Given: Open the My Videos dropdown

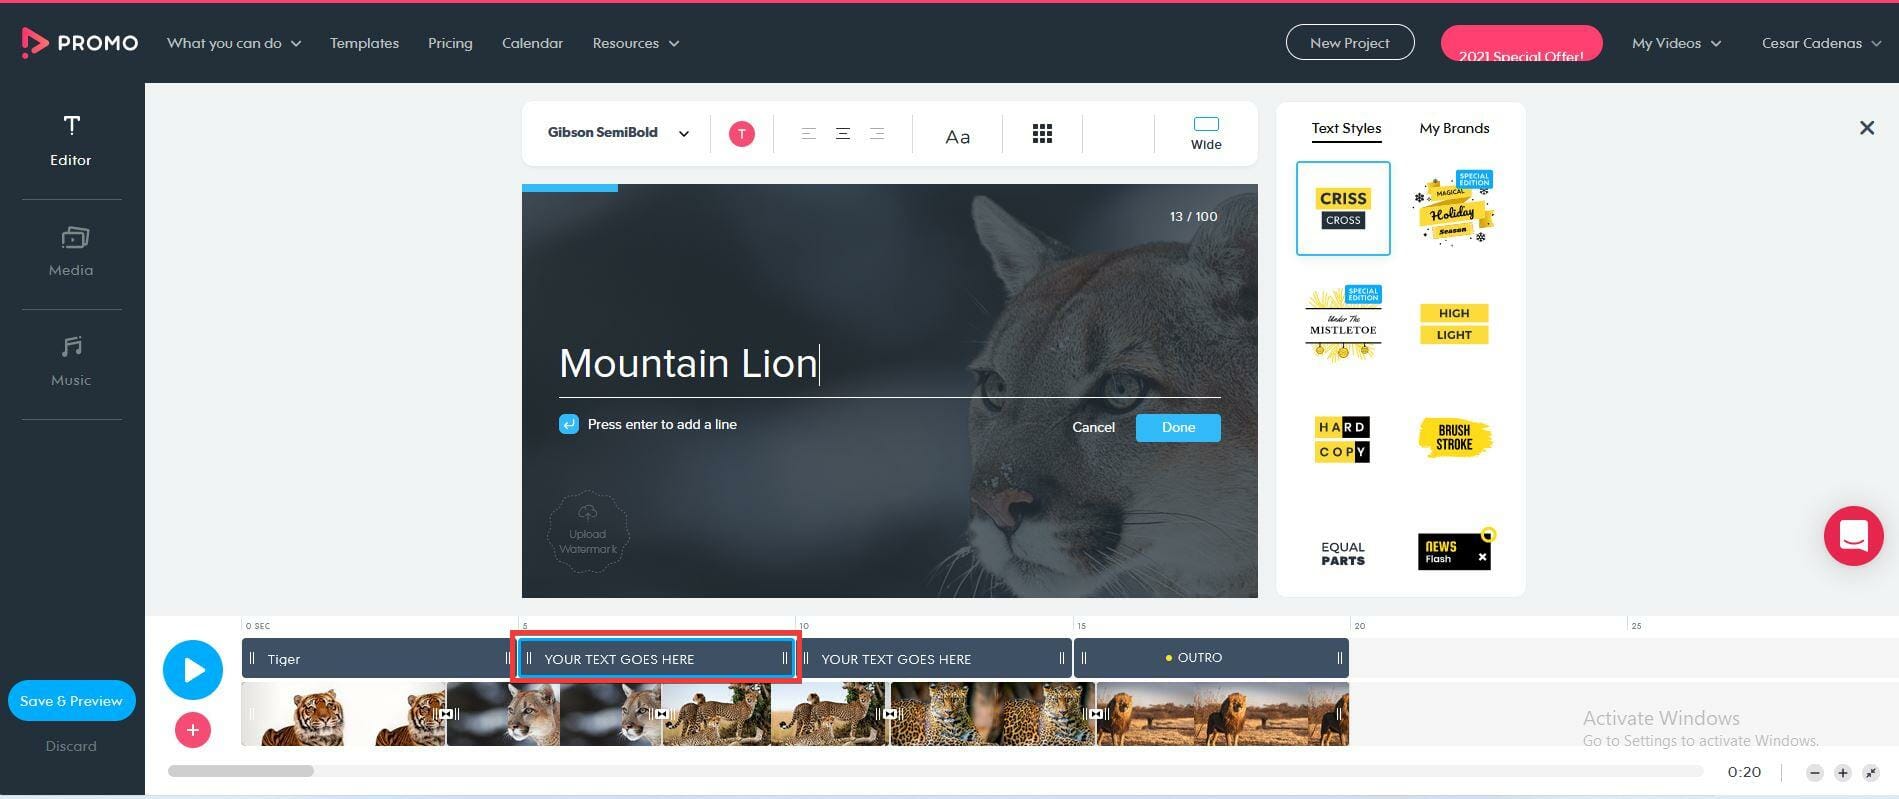Looking at the screenshot, I should pos(1677,43).
